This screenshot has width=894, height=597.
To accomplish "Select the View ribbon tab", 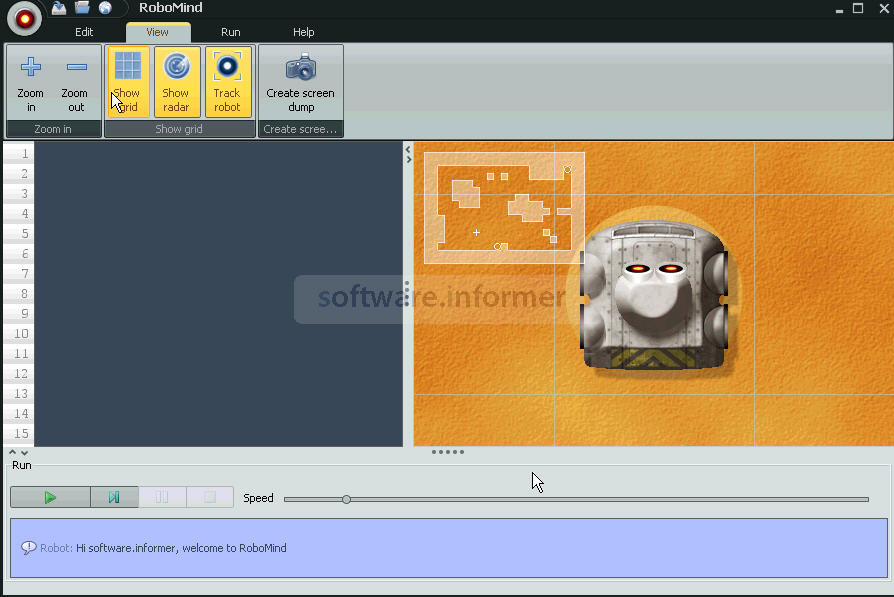I will pos(157,32).
